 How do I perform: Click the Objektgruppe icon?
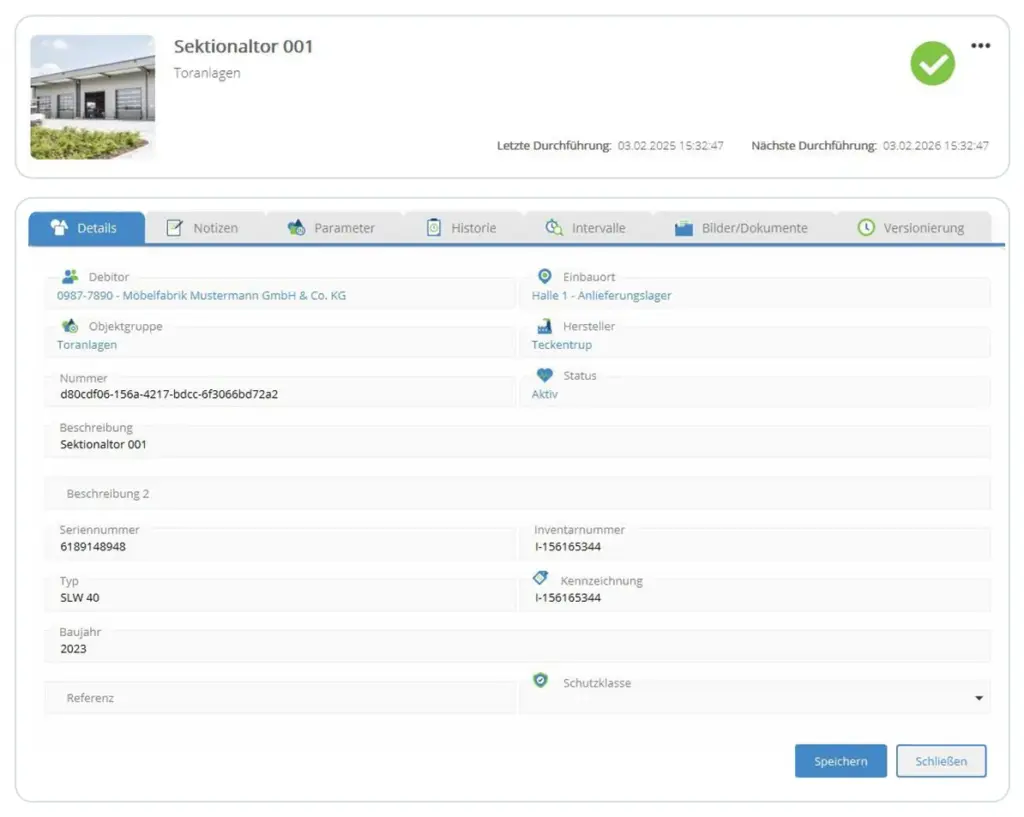[70, 326]
